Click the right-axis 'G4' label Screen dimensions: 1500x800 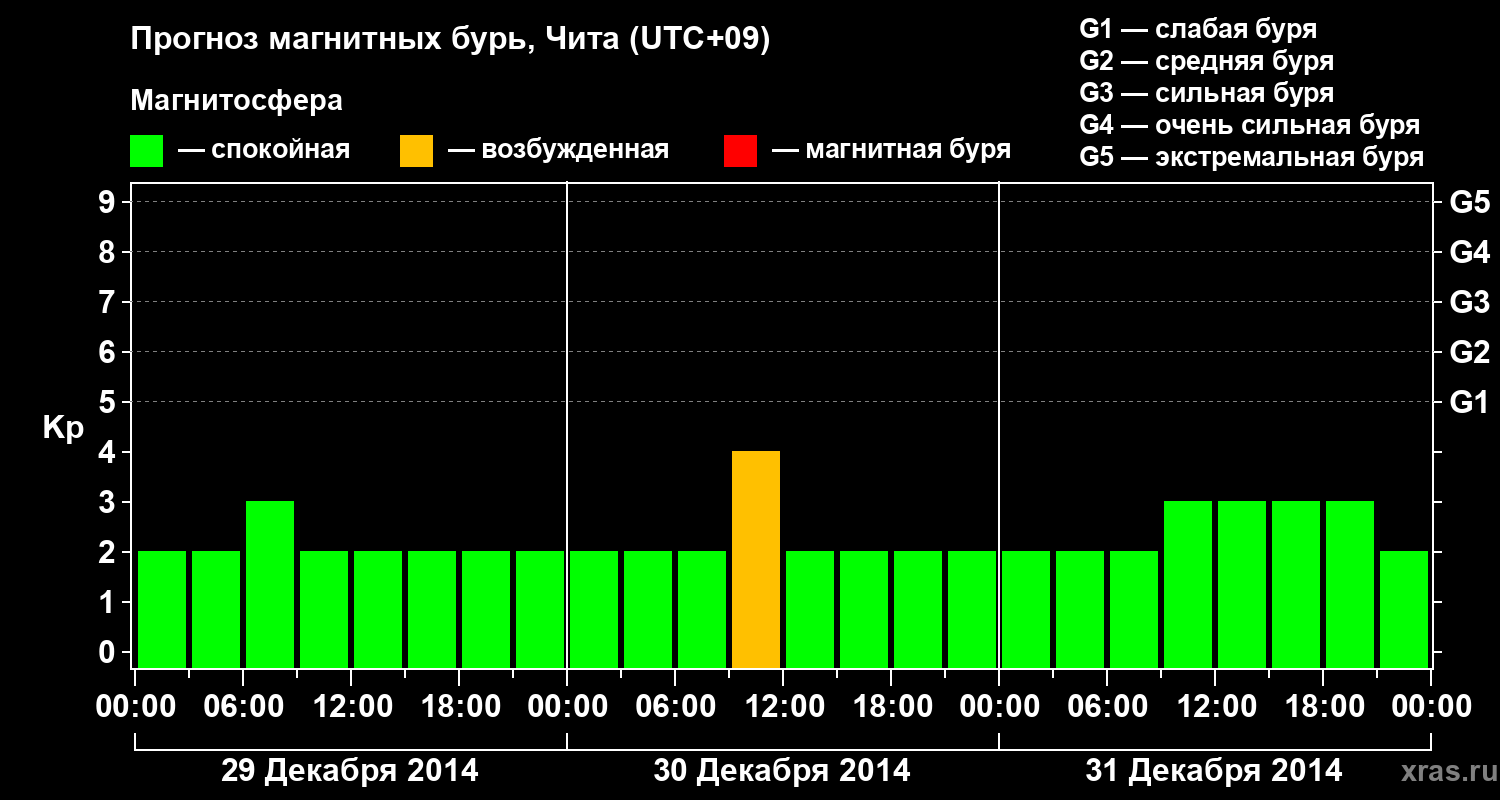tap(1470, 252)
